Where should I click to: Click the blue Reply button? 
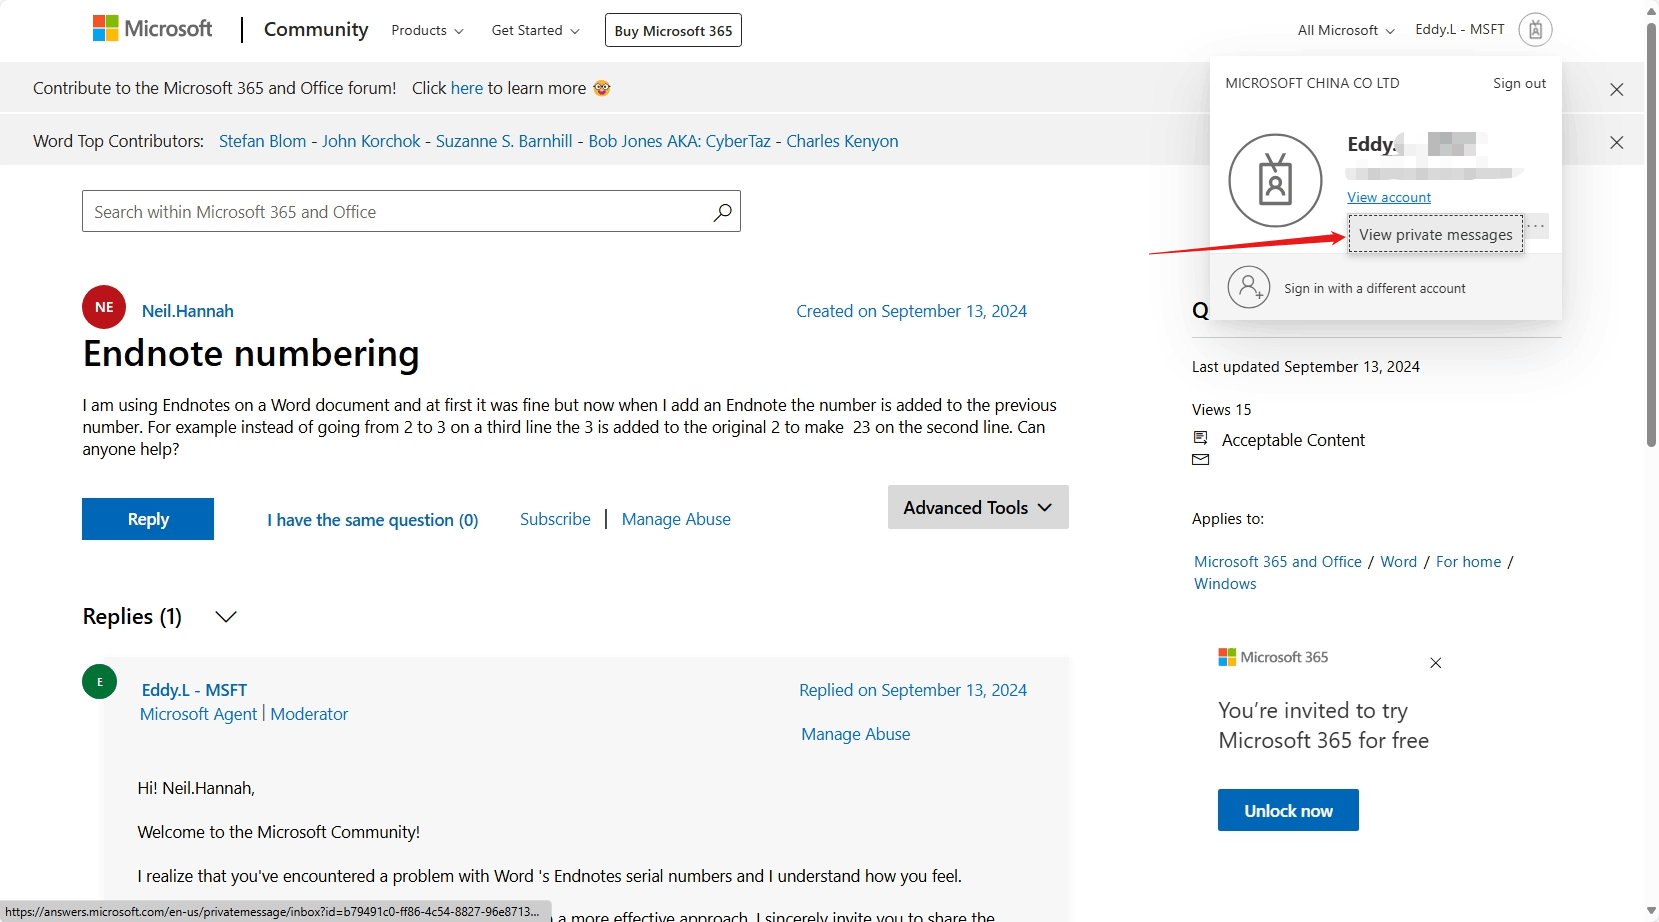tap(148, 519)
